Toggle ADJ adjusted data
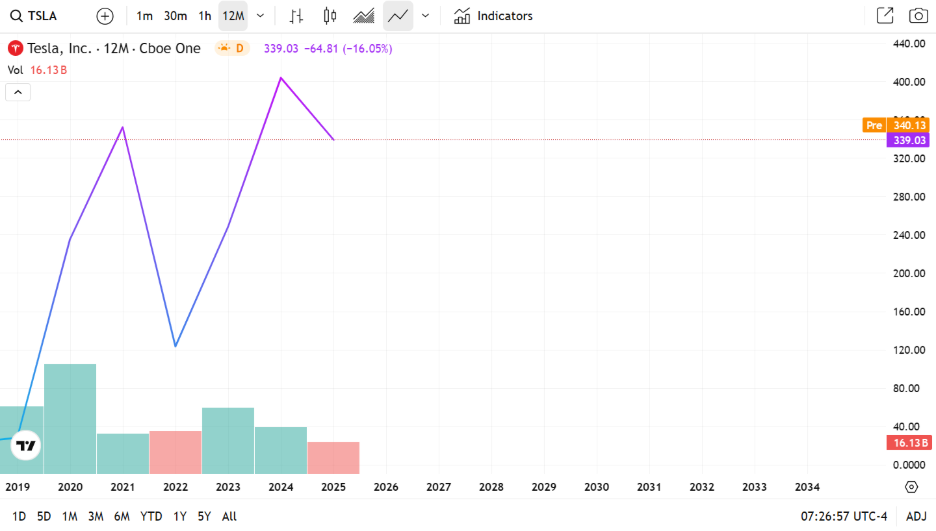The image size is (936, 531). pos(916,517)
